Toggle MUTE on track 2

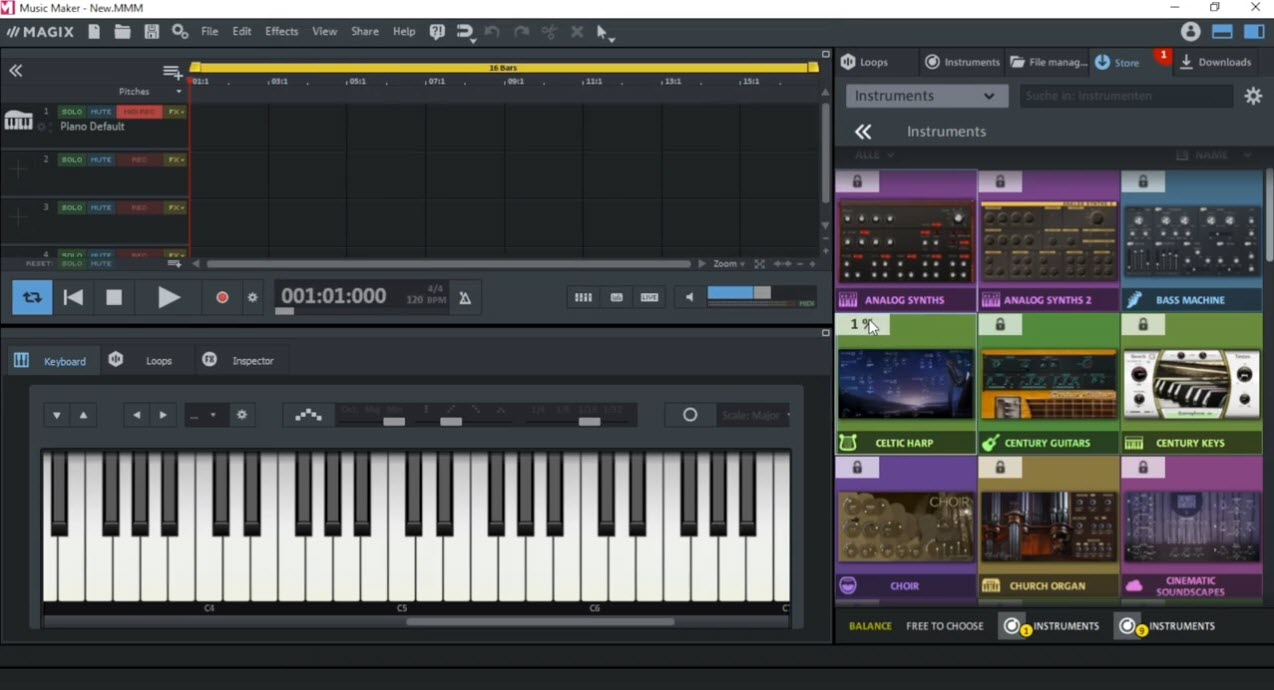pos(101,160)
